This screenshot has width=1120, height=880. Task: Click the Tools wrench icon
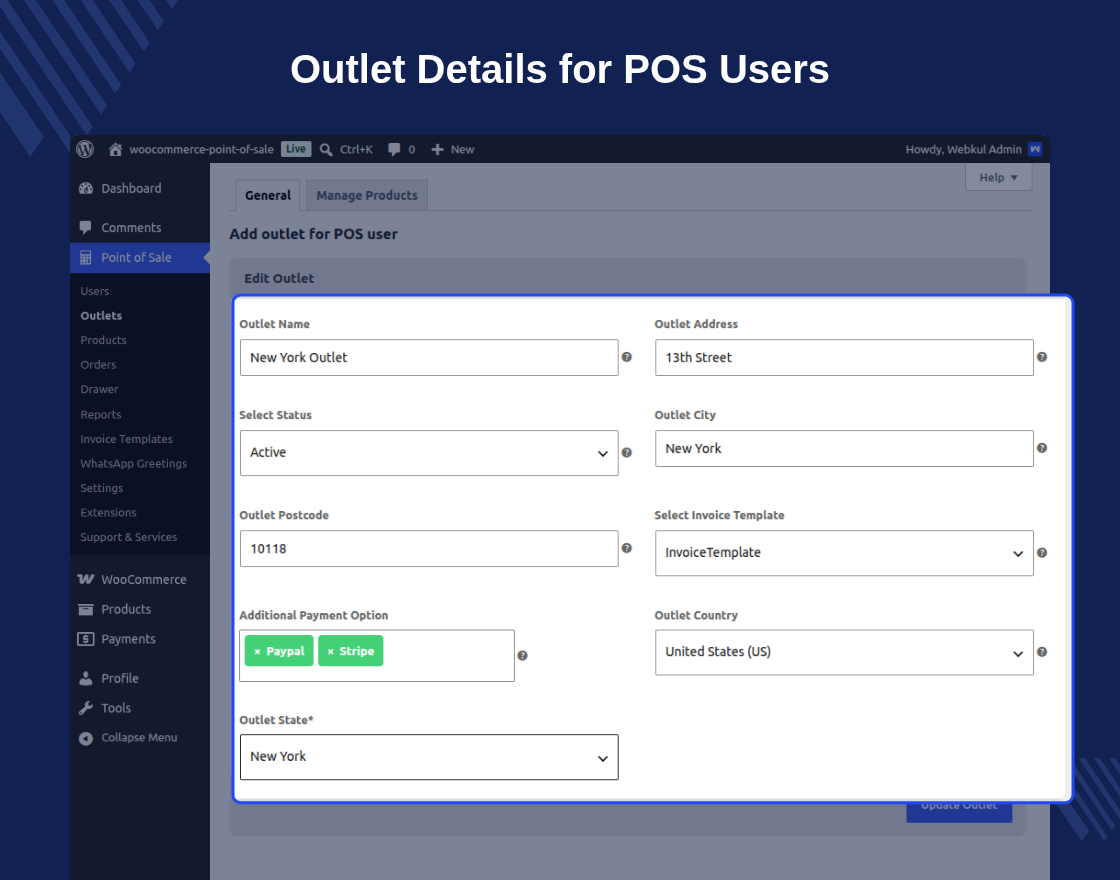click(86, 709)
